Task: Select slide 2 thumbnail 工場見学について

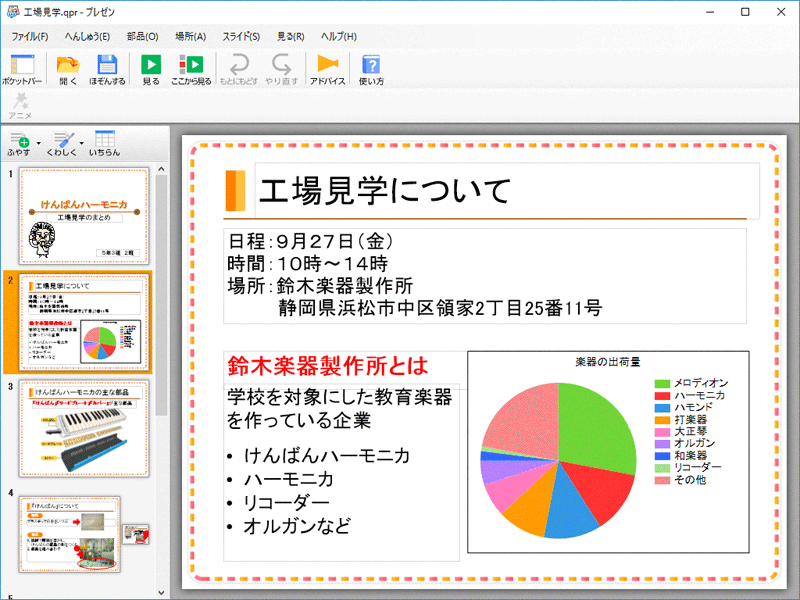Action: tap(84, 322)
